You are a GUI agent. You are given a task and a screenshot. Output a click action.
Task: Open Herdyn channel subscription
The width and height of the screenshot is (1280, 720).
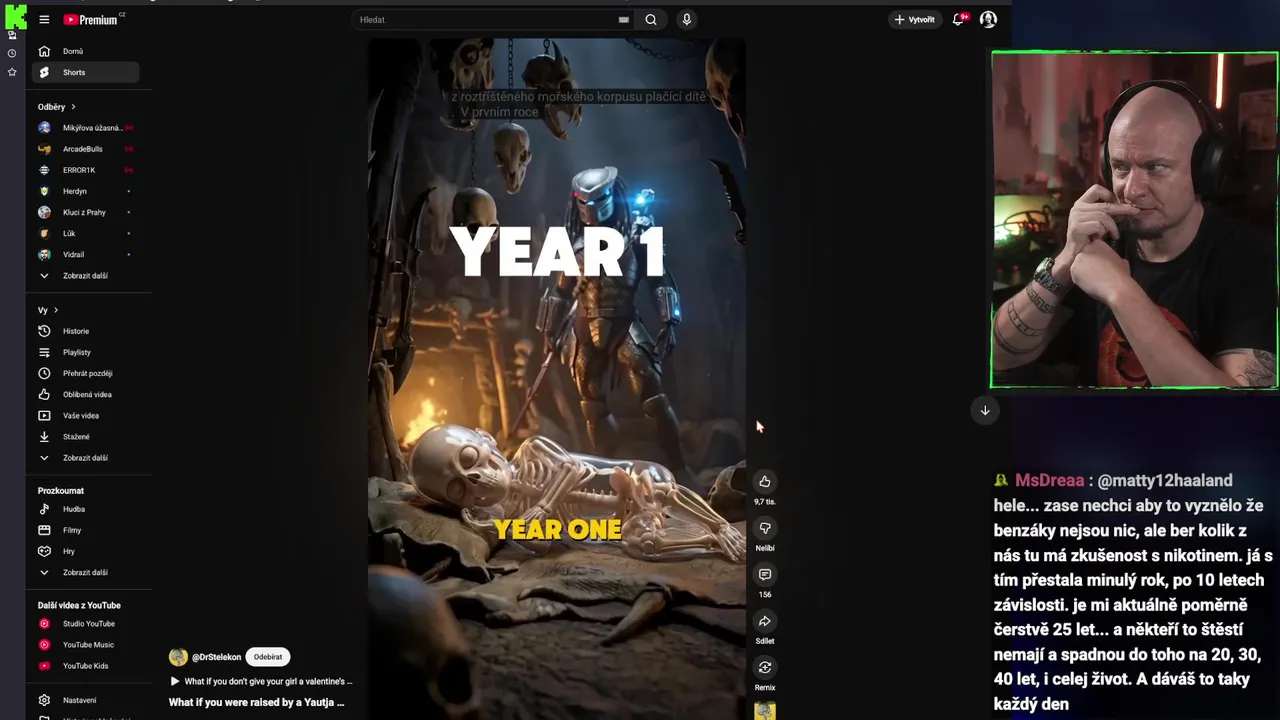pyautogui.click(x=85, y=191)
